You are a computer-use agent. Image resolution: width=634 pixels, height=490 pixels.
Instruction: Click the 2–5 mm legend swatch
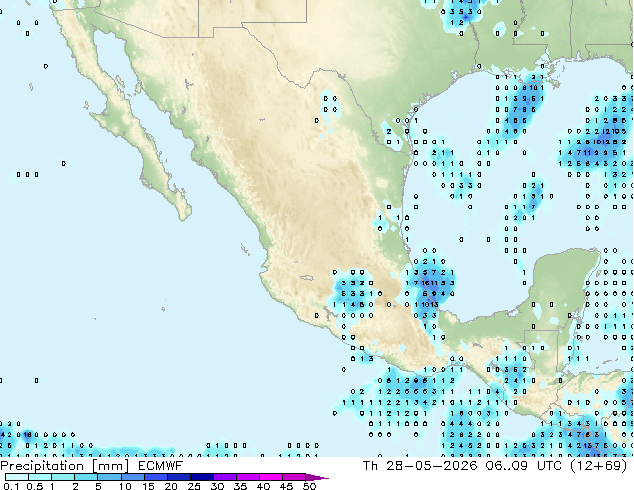point(86,477)
